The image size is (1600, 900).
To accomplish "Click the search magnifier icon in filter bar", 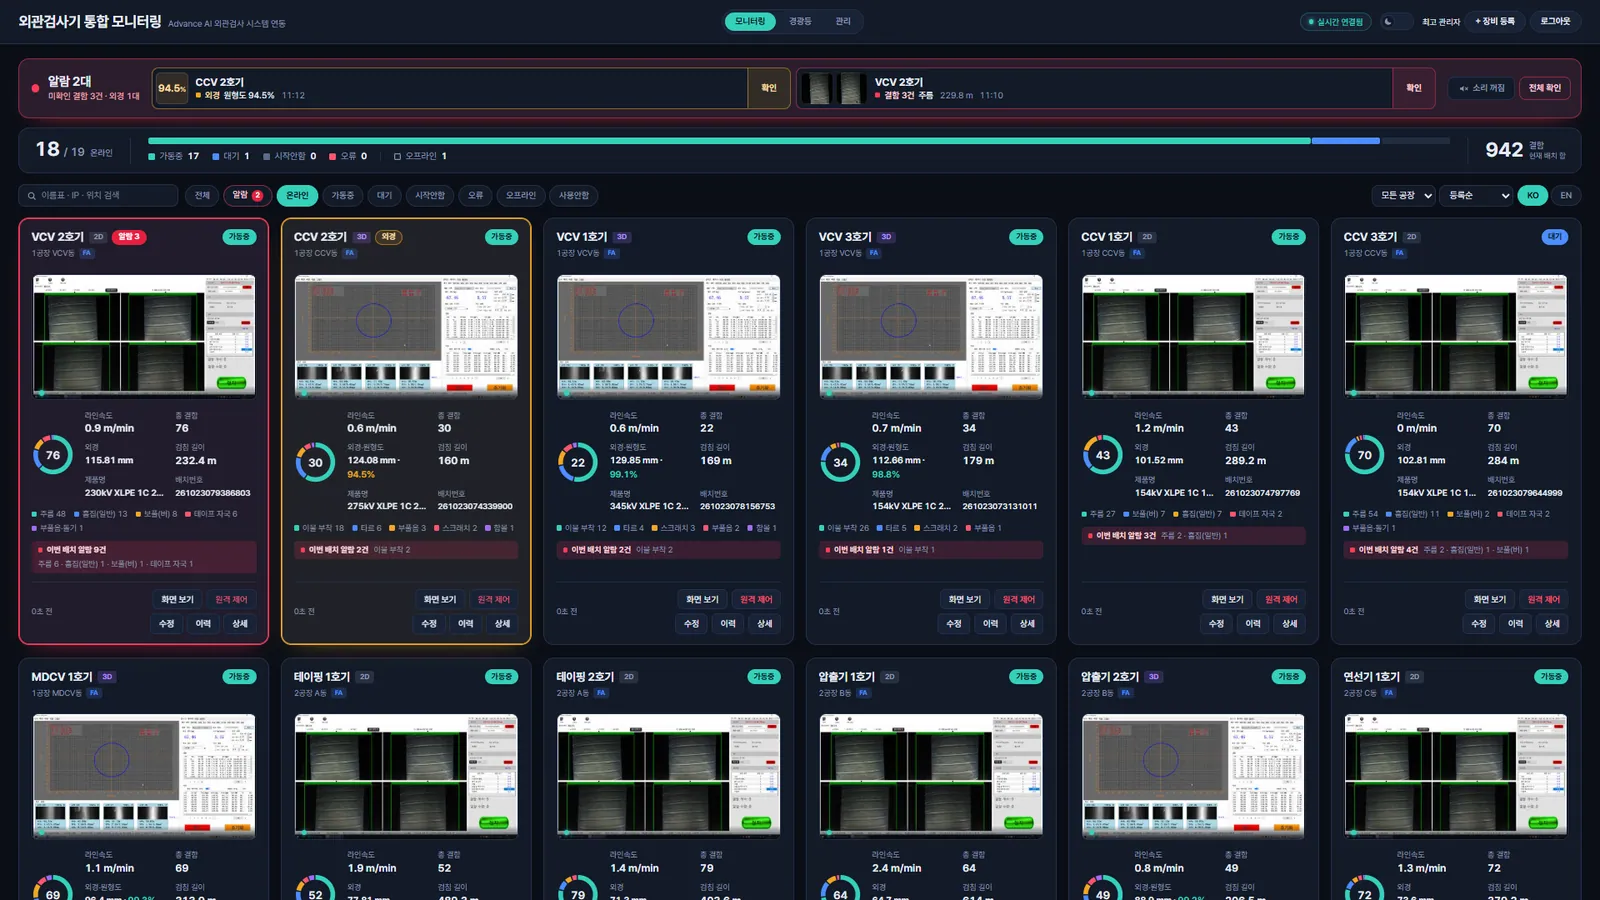I will tap(33, 196).
